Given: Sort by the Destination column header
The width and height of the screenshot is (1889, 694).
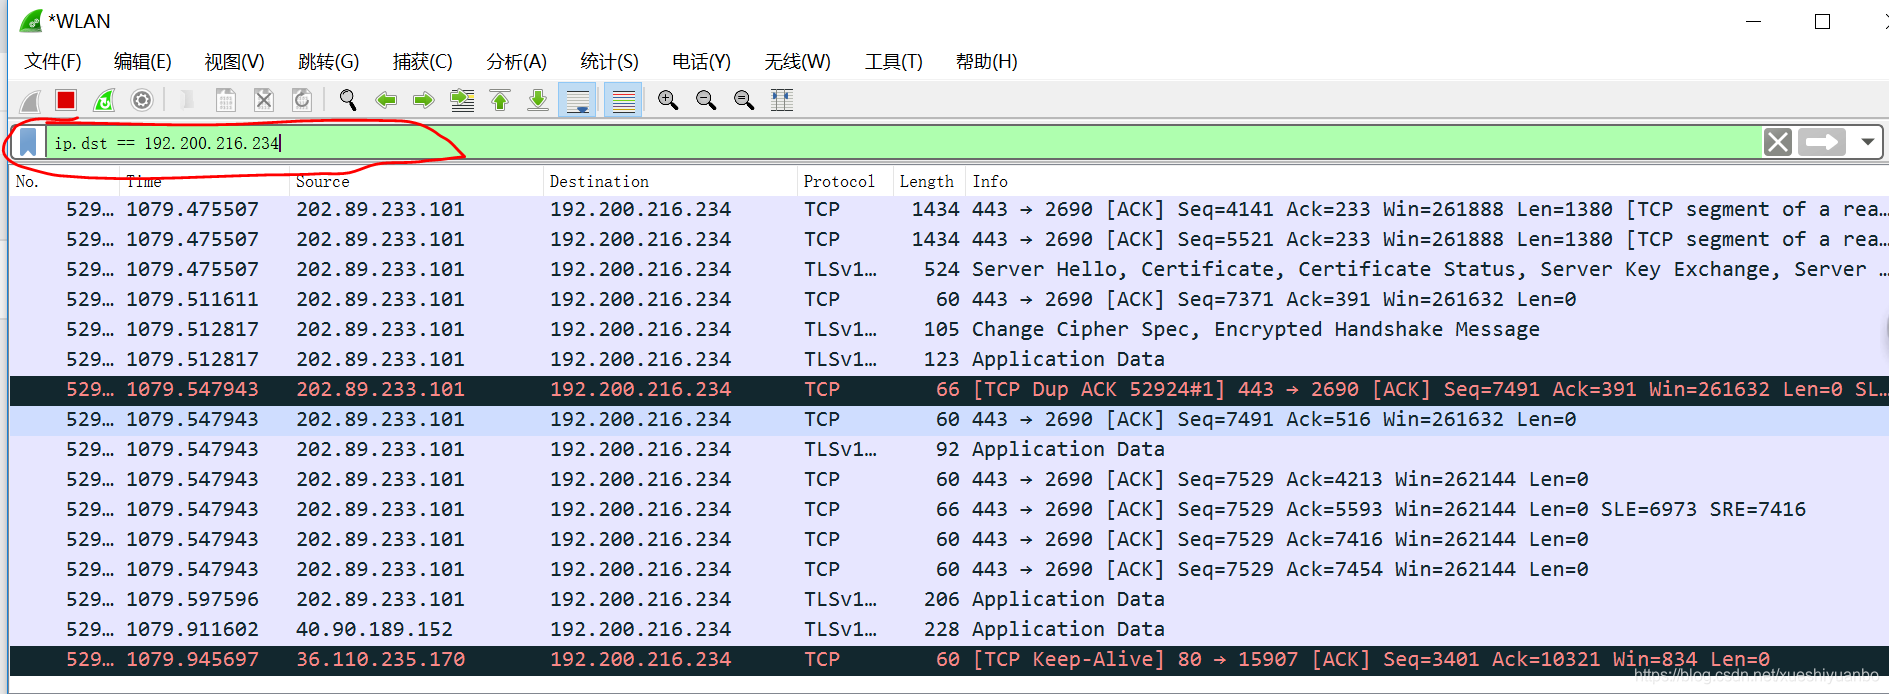Looking at the screenshot, I should [670, 181].
